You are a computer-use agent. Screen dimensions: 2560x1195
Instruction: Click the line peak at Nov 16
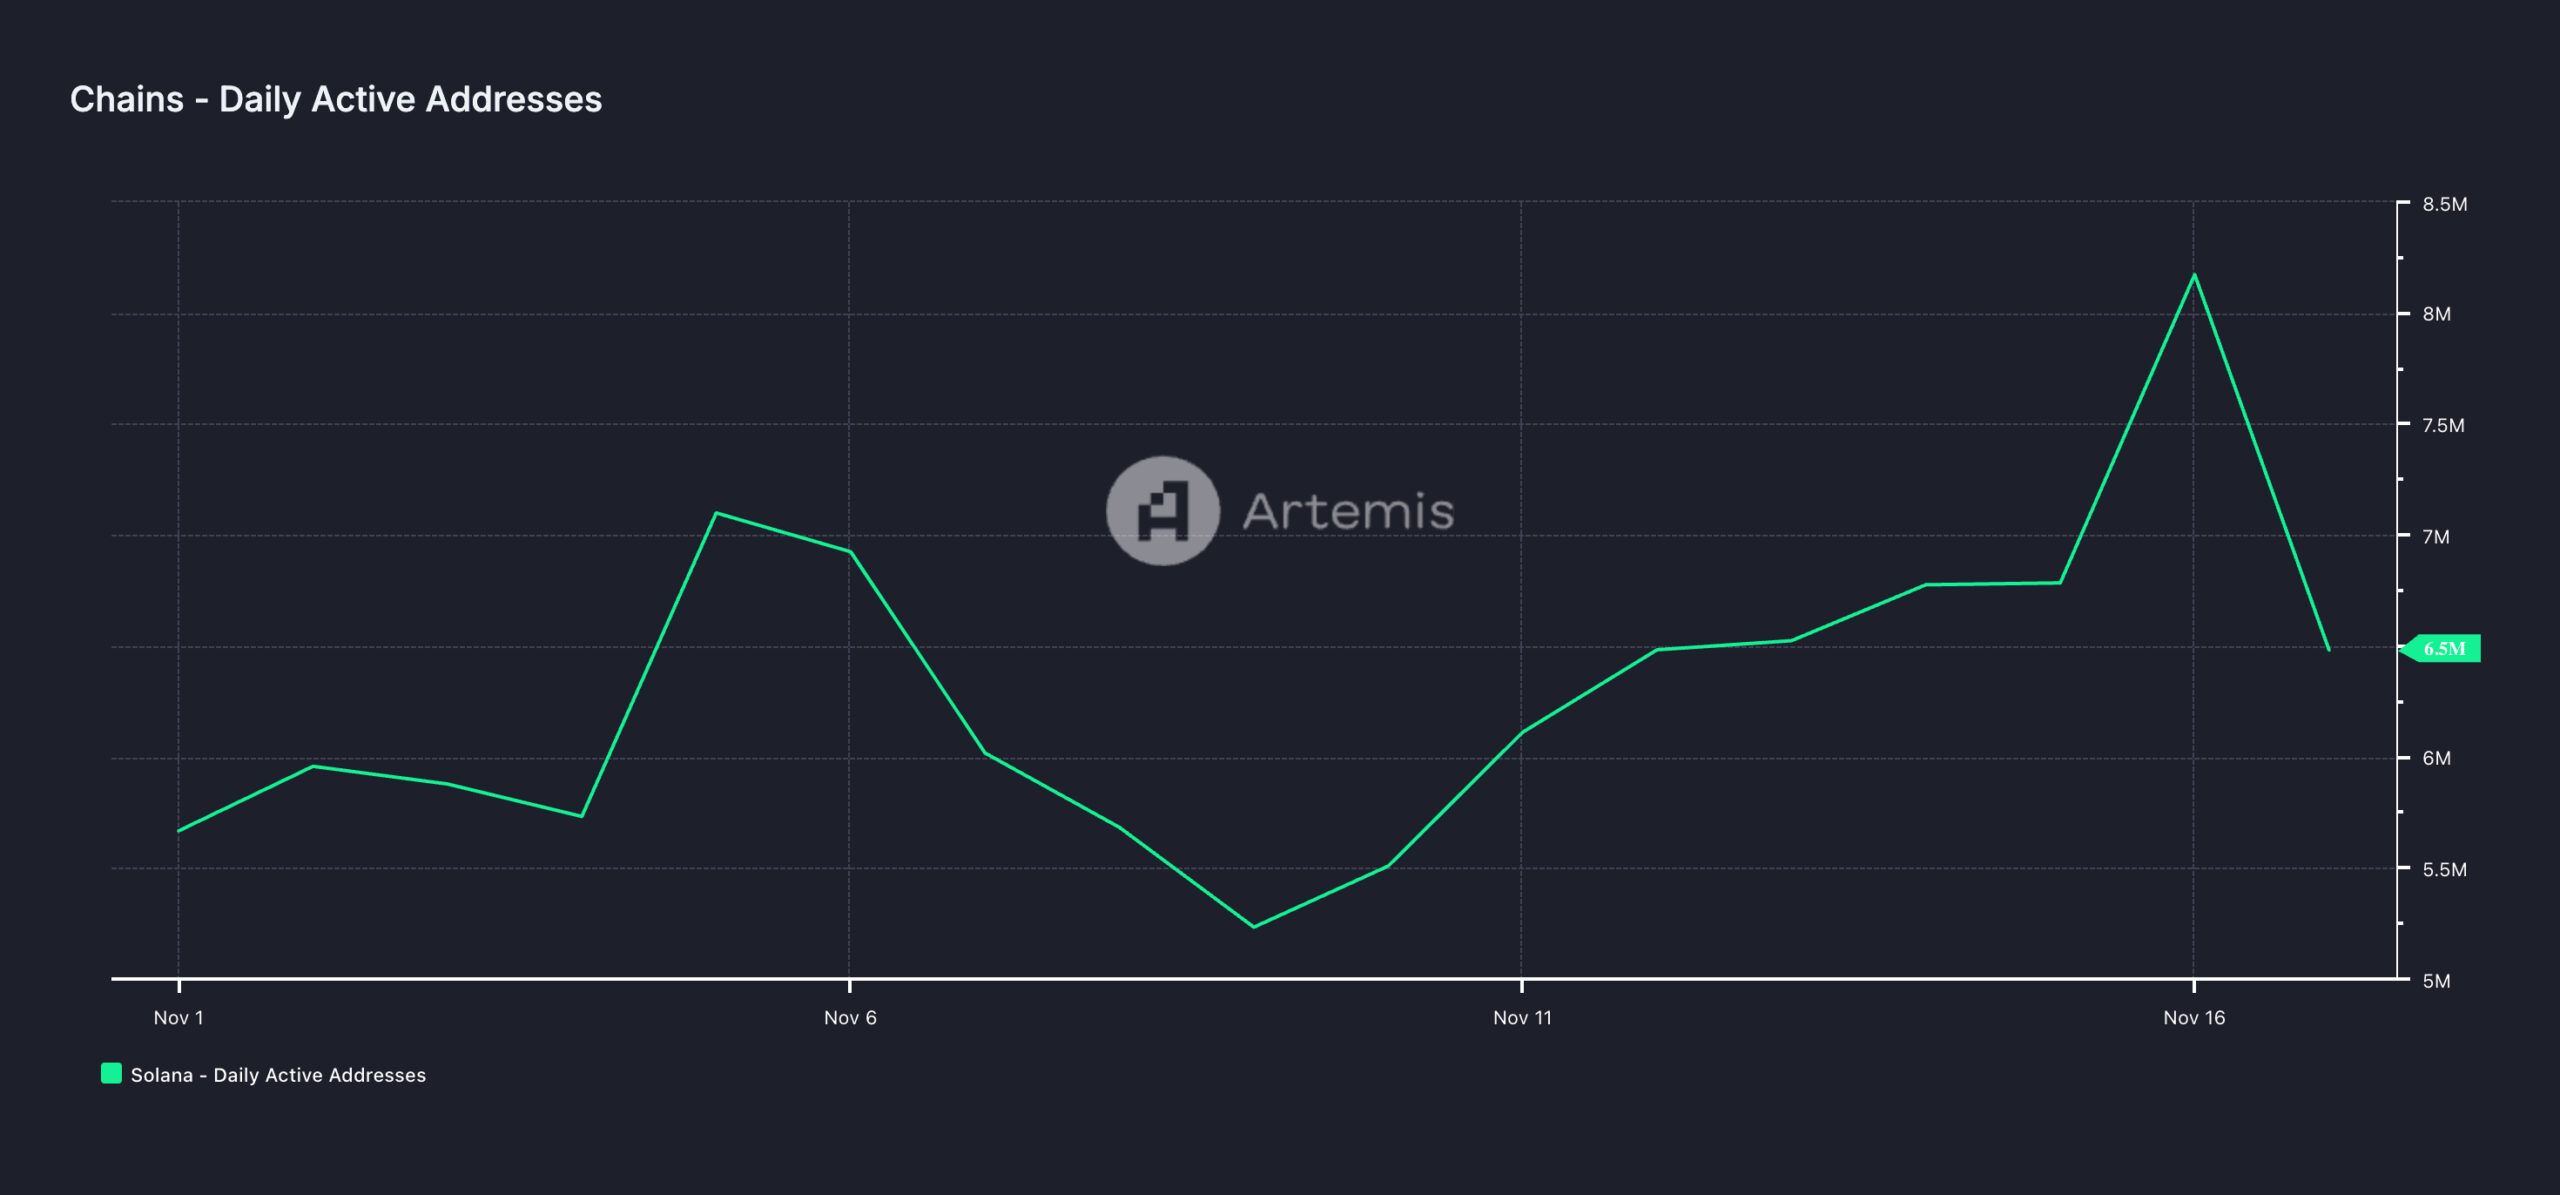point(2194,275)
